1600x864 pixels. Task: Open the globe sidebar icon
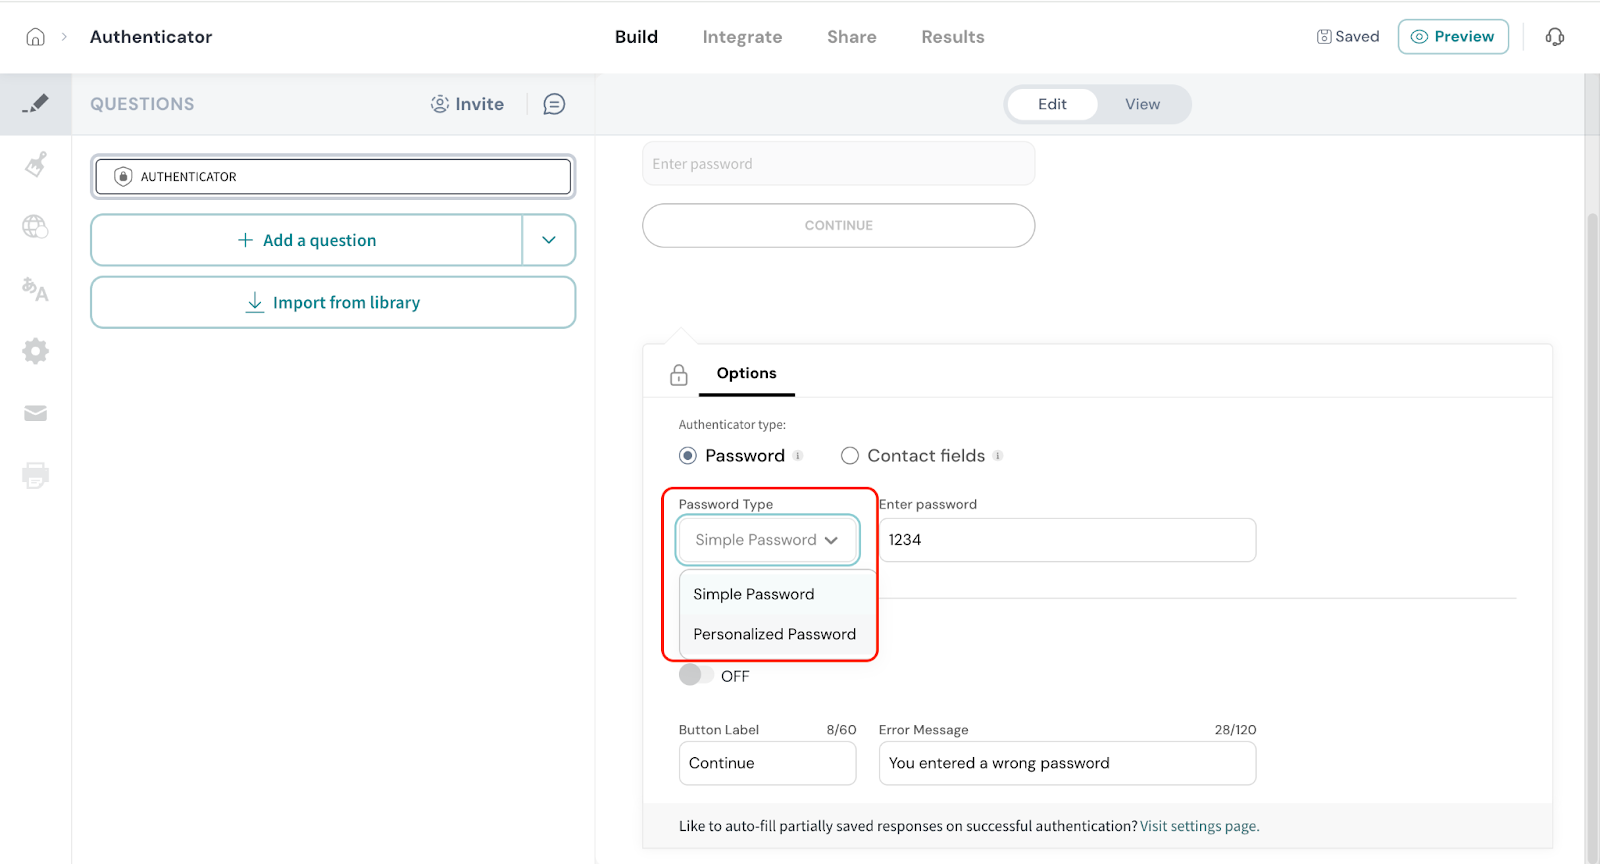35,227
